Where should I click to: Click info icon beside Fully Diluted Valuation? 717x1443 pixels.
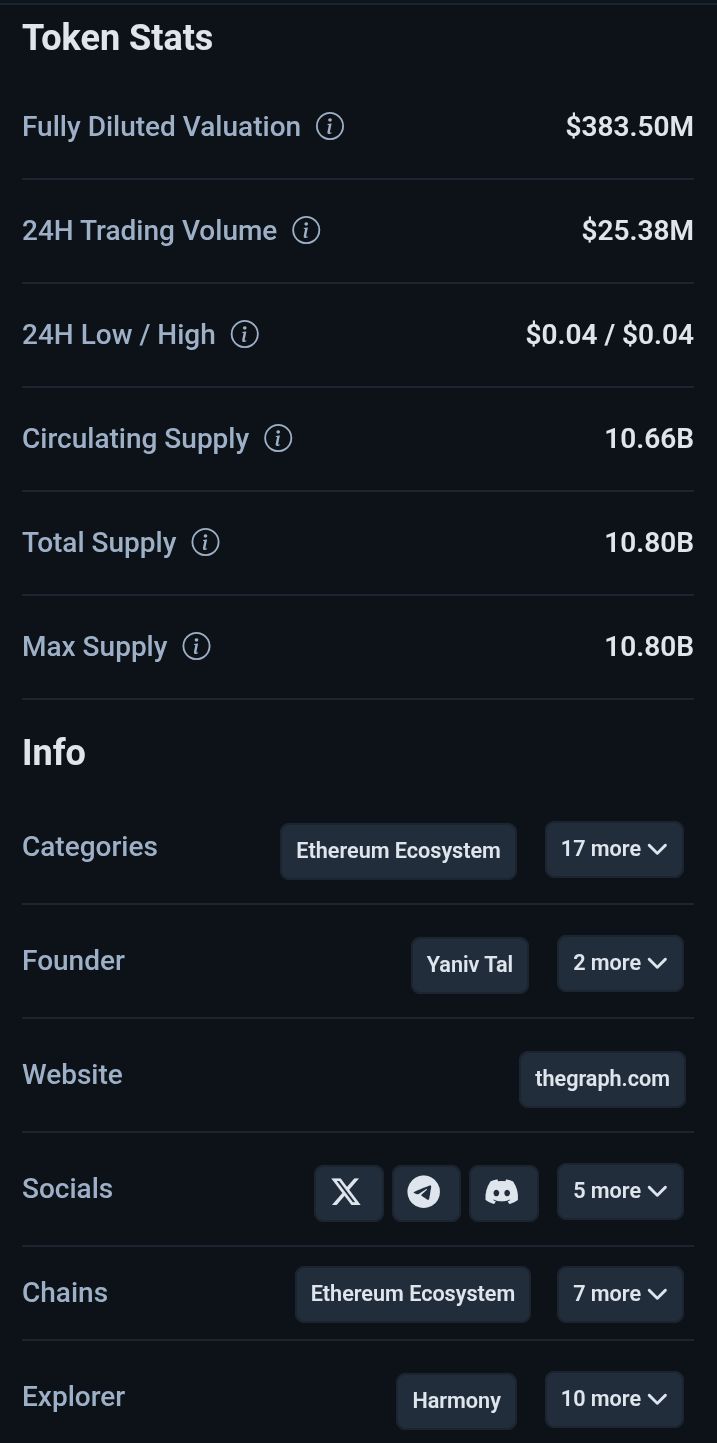coord(330,127)
